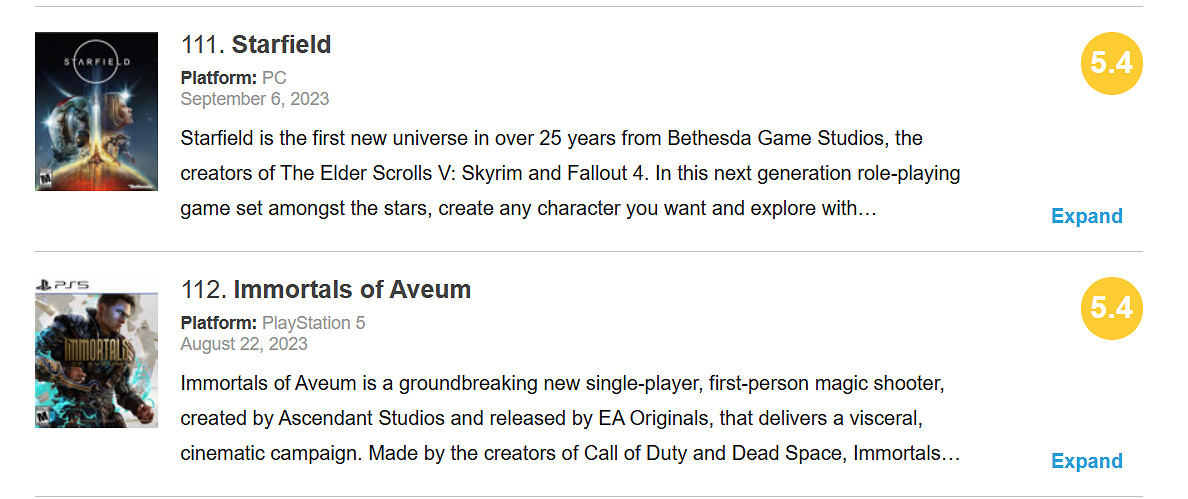This screenshot has width=1188, height=499.
Task: Click the Starfield game title link
Action: tap(281, 45)
